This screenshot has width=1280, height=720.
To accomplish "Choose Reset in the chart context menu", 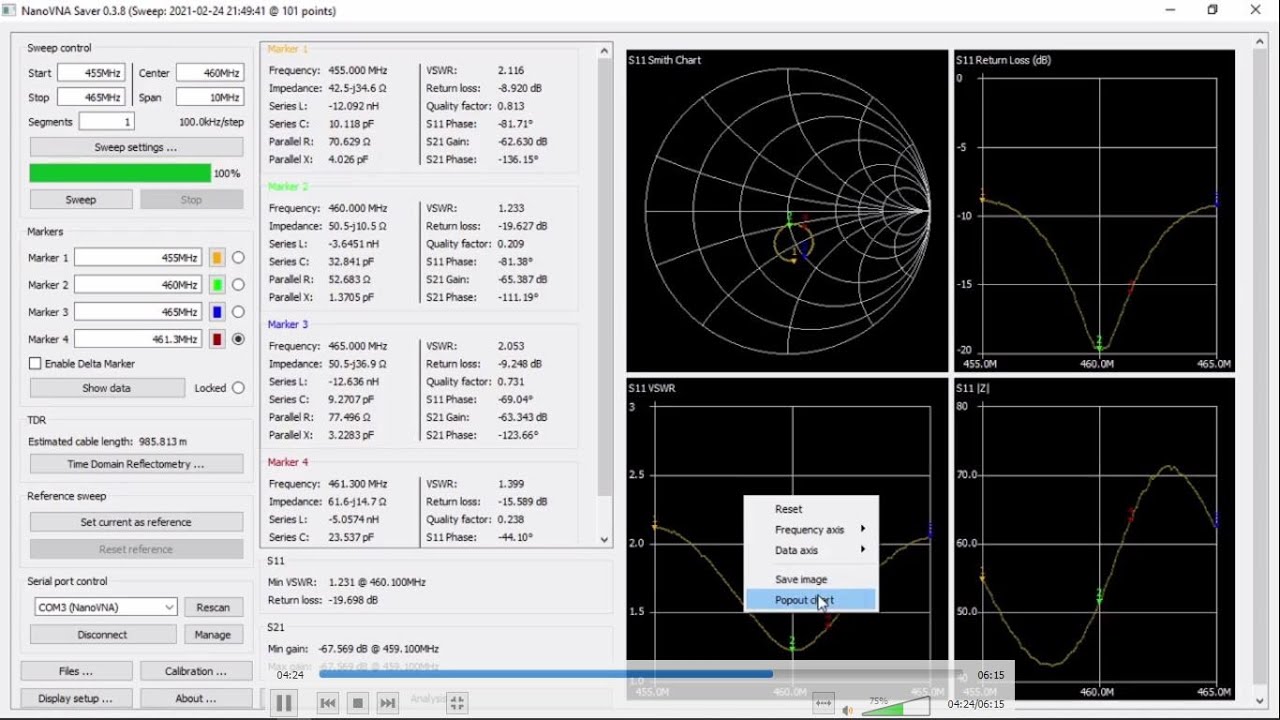I will [811, 509].
